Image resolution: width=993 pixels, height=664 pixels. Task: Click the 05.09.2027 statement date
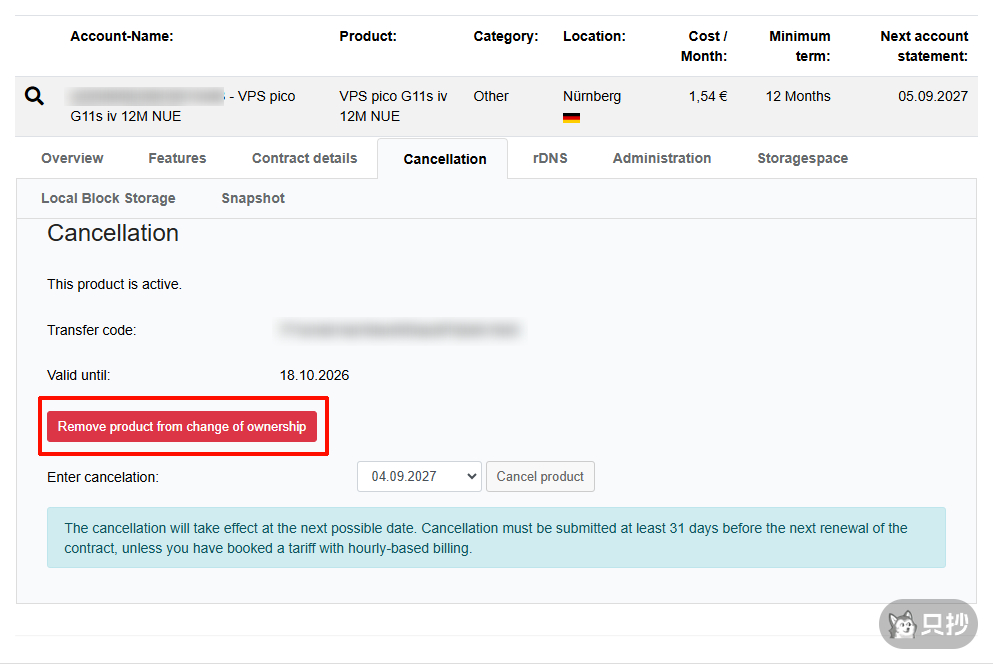[933, 96]
